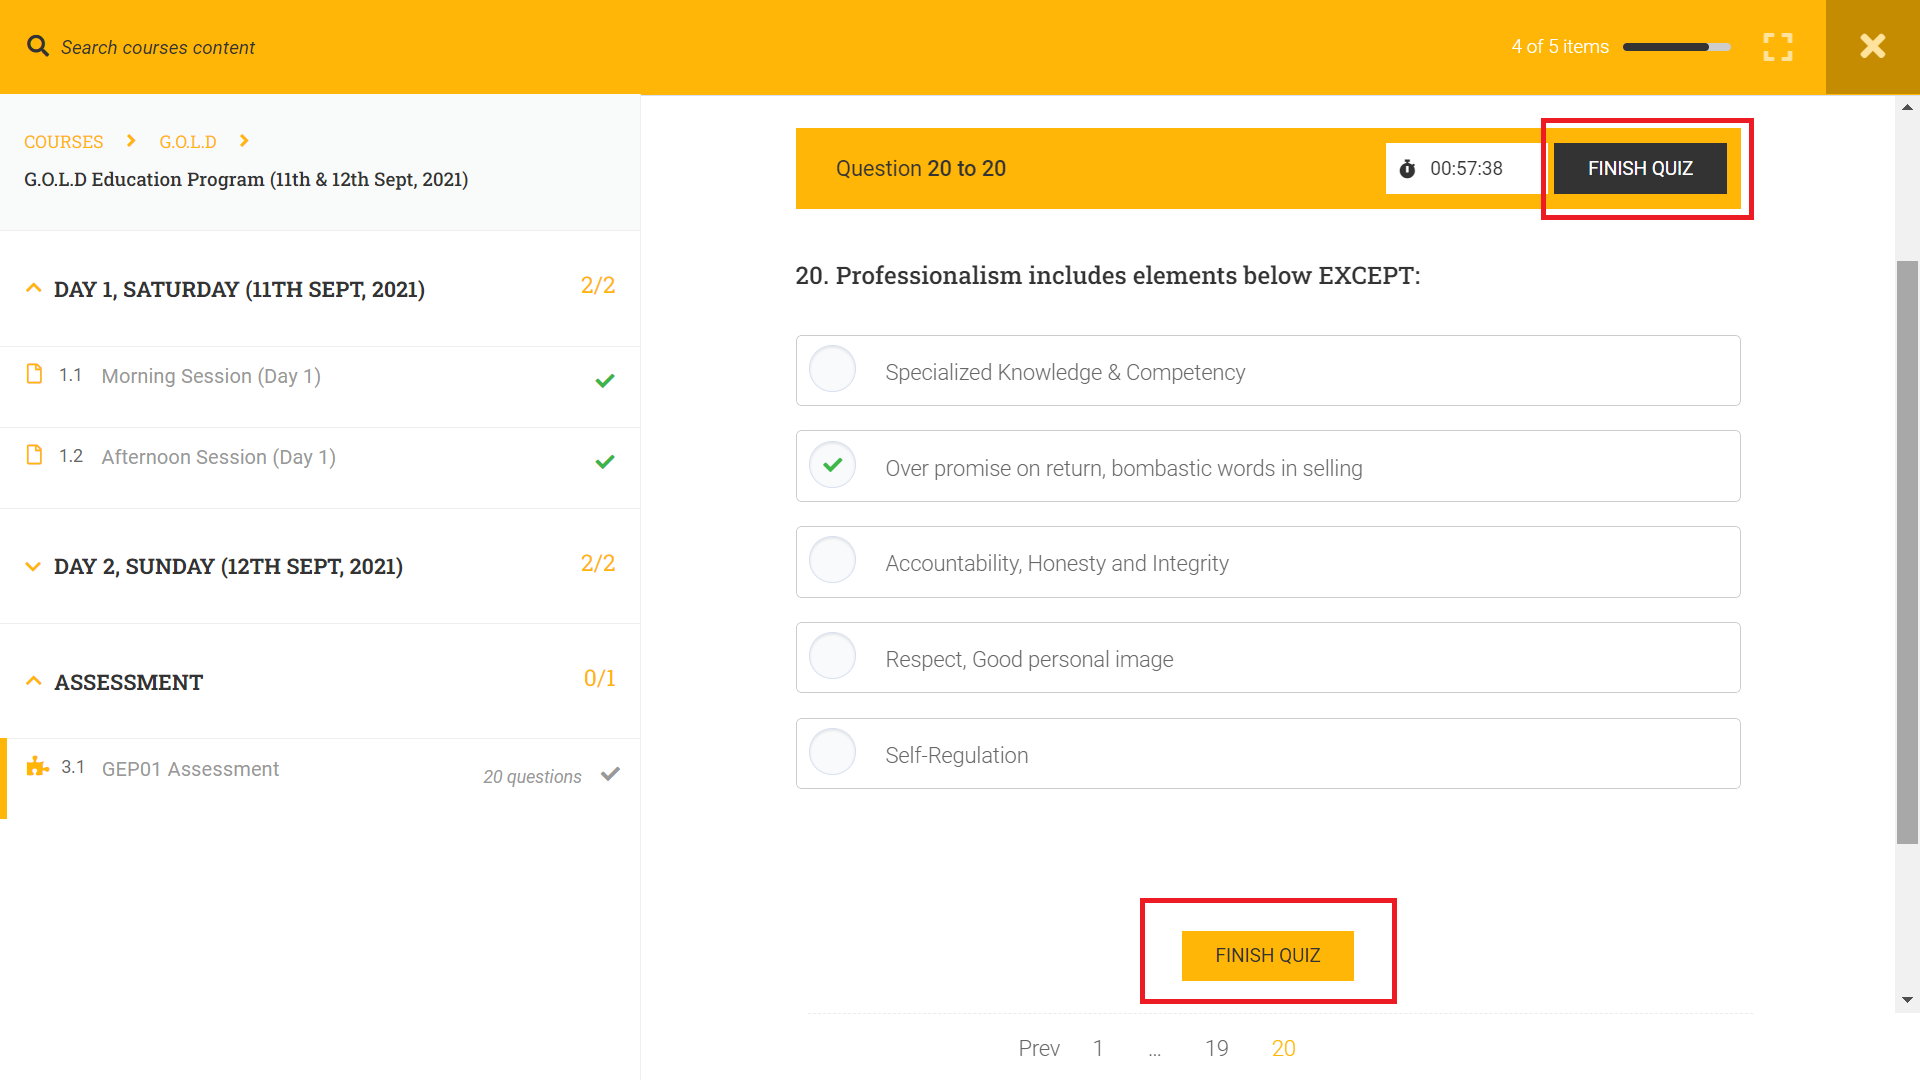The image size is (1920, 1080).
Task: Expand the Day 2 Sunday section
Action: pos(33,566)
